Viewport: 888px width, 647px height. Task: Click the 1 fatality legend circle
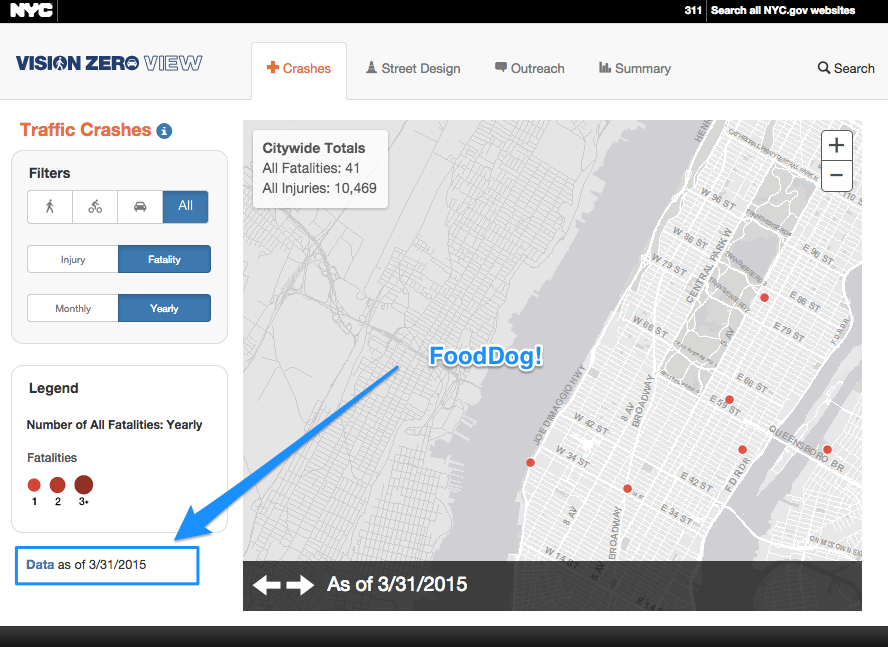pyautogui.click(x=34, y=485)
